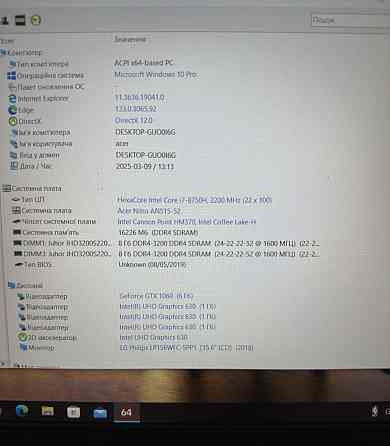Click the Internet Explorer row icon
The height and width of the screenshot is (446, 390).
tap(12, 99)
